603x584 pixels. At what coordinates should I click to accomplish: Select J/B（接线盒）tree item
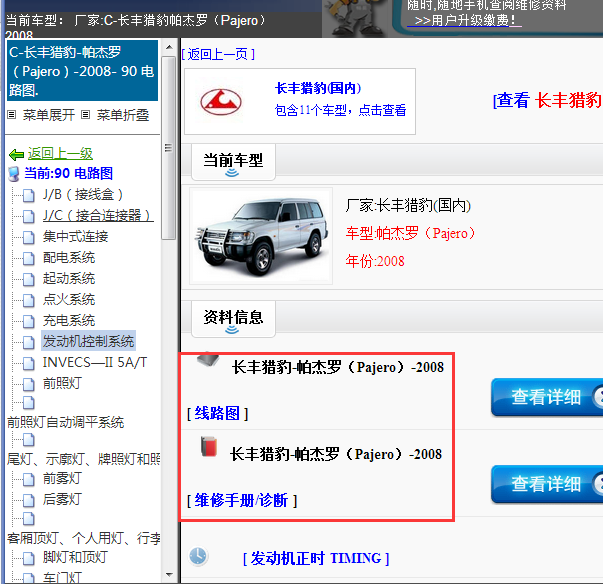[x=83, y=195]
